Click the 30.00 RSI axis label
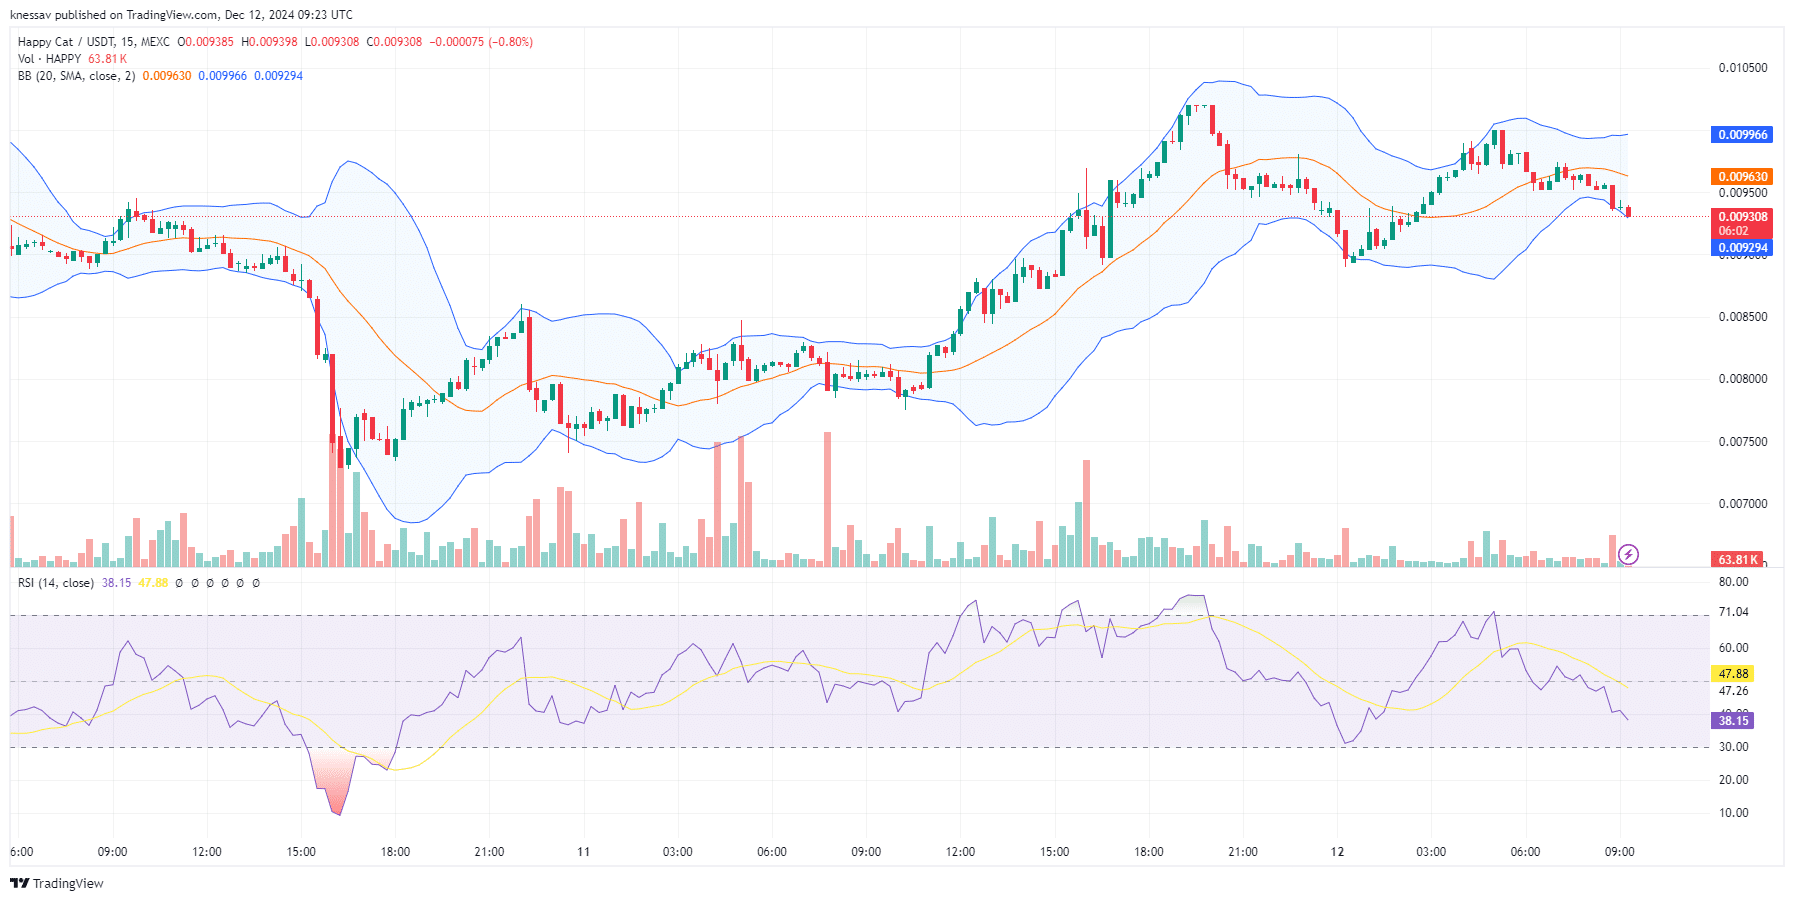1794x901 pixels. coord(1733,747)
